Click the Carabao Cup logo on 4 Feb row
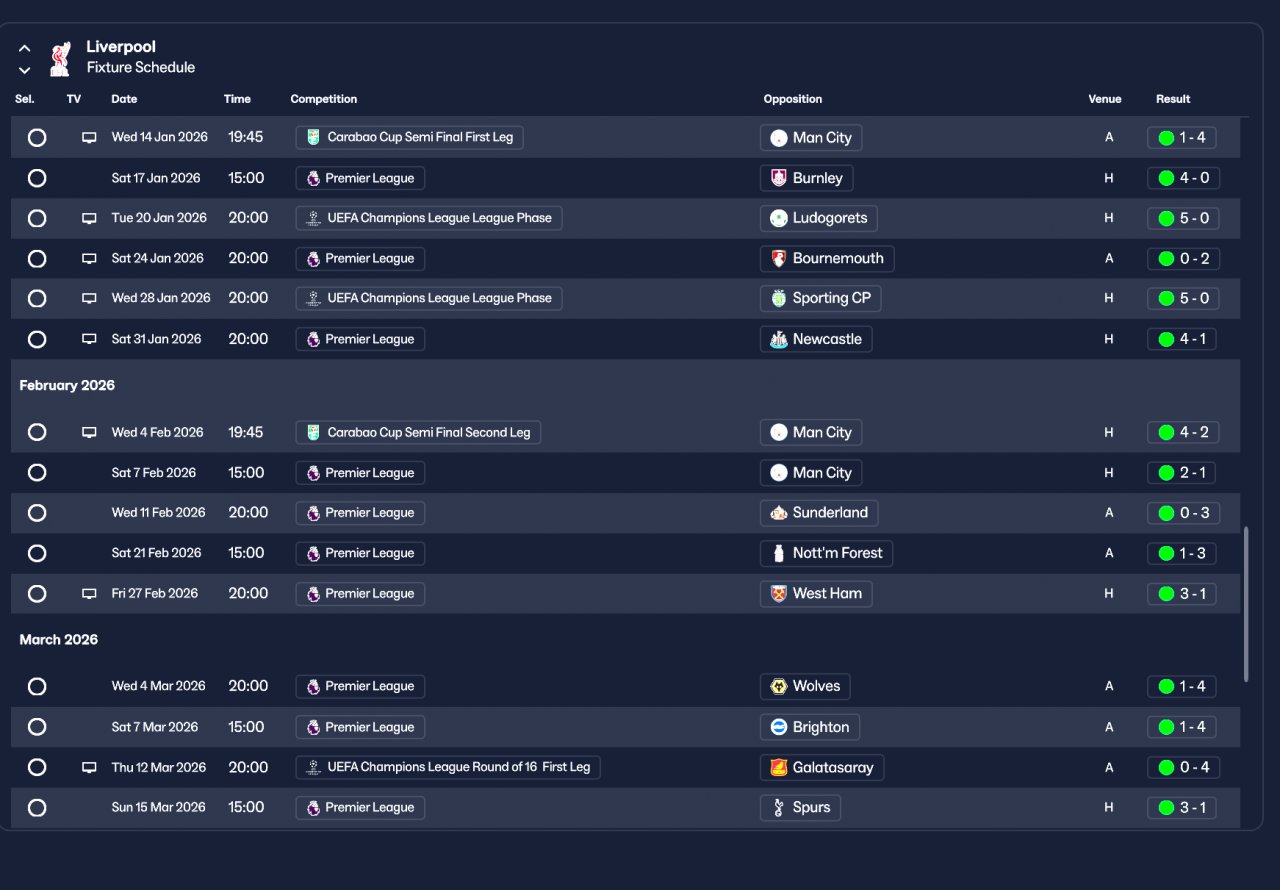1280x890 pixels. 314,432
